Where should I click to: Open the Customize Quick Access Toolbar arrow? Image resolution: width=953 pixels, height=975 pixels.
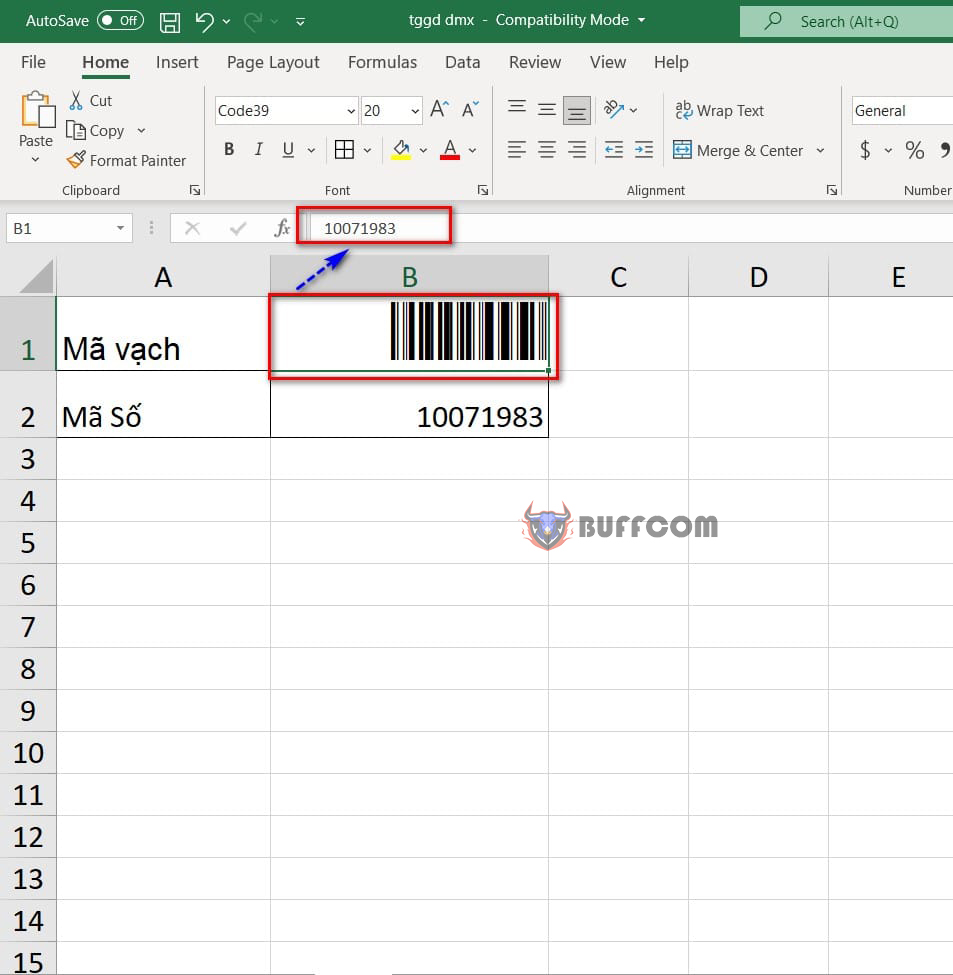300,22
